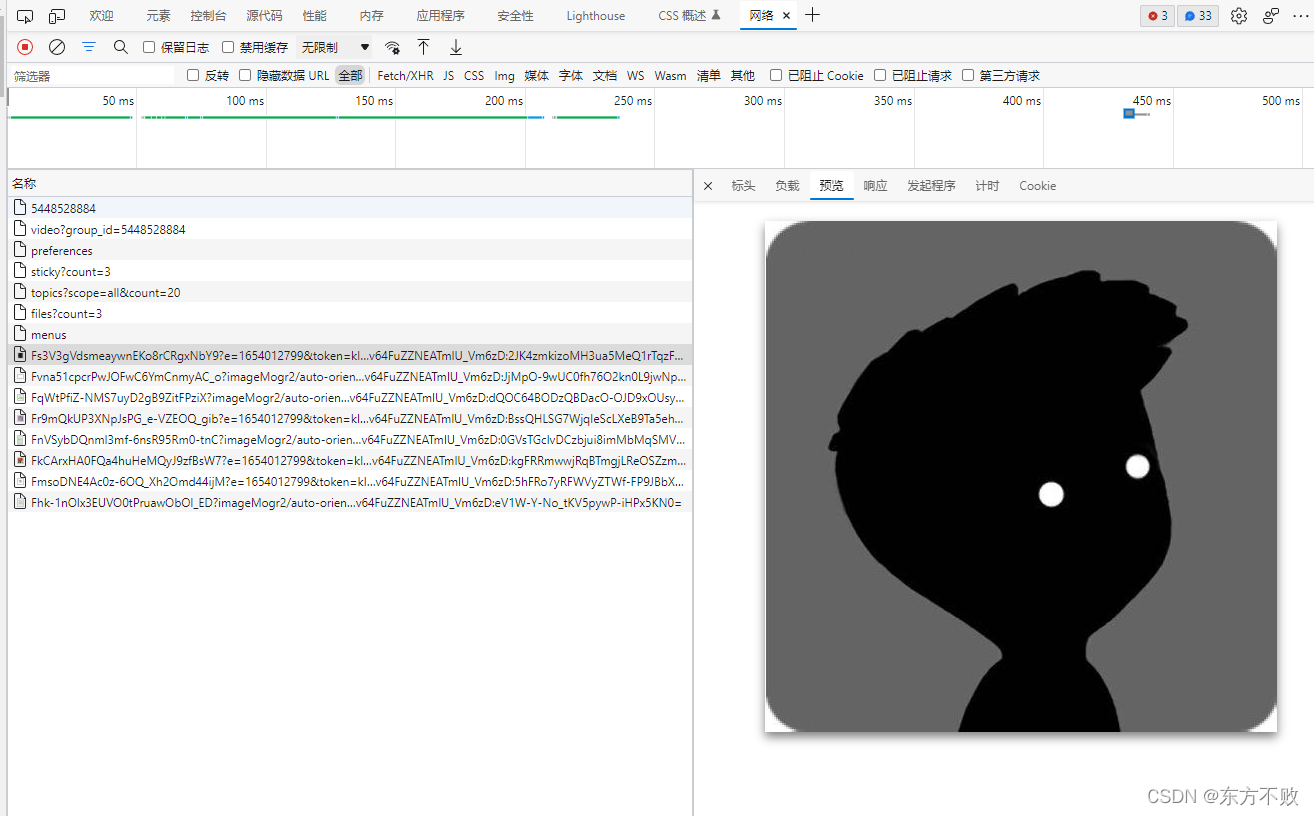
Task: Open the feedback people icon
Action: point(1271,16)
